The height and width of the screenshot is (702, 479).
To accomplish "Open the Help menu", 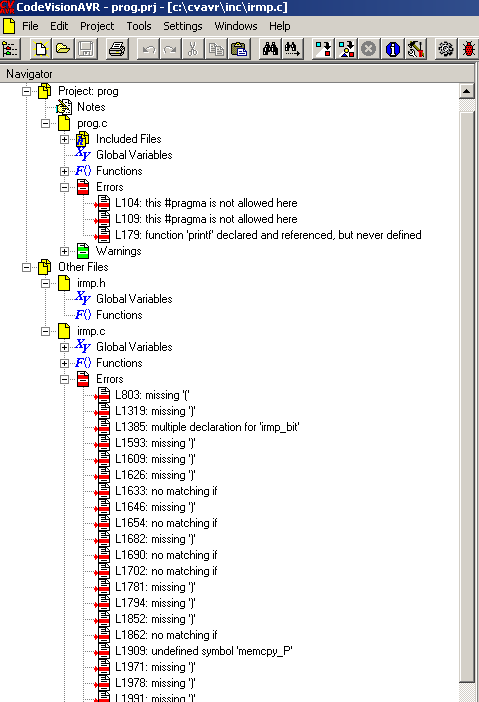I will [x=279, y=26].
